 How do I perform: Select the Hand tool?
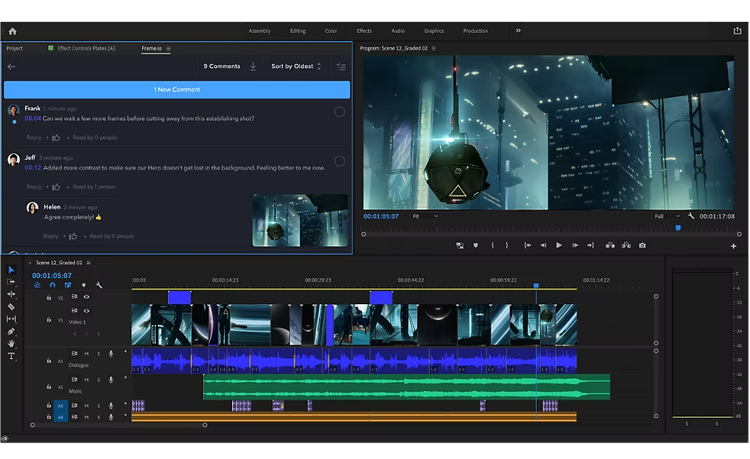pyautogui.click(x=12, y=344)
